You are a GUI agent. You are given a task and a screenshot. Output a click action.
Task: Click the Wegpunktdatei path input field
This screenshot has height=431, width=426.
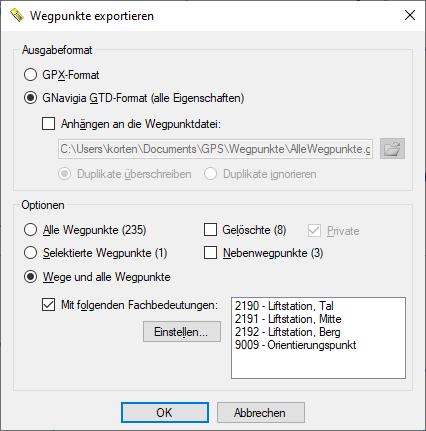(x=216, y=149)
